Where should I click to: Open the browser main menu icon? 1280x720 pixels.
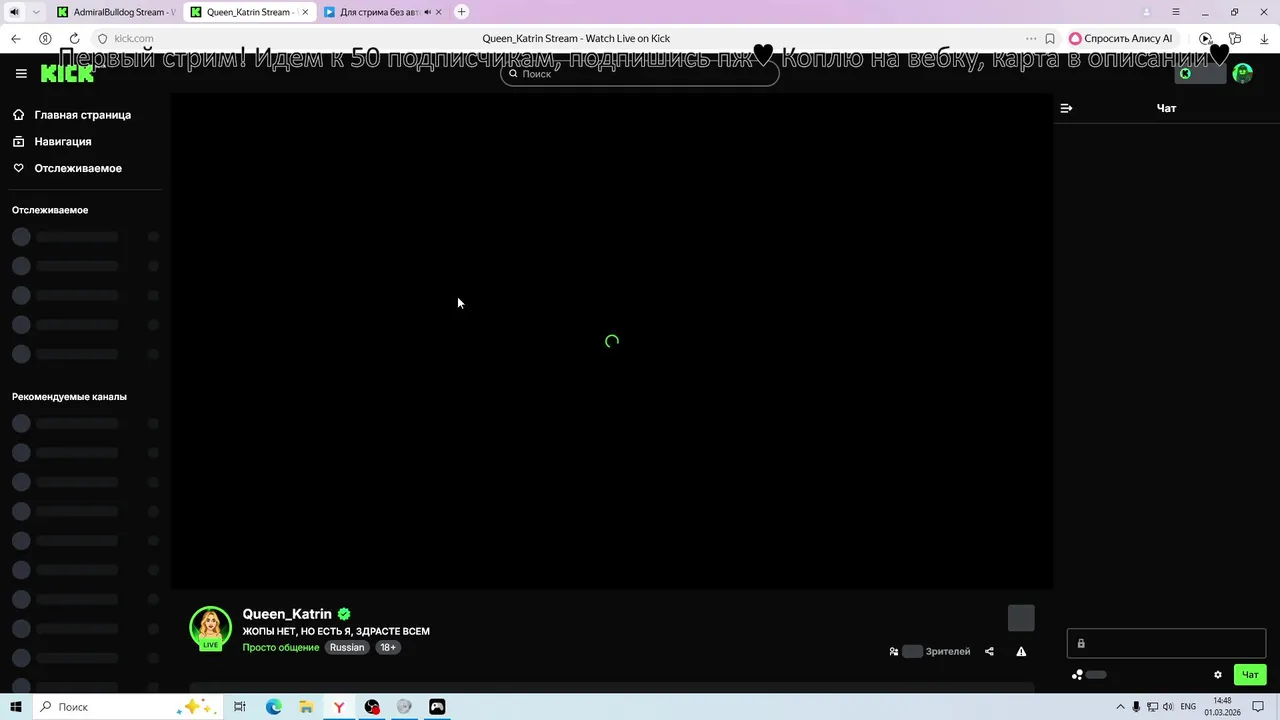tap(1176, 12)
